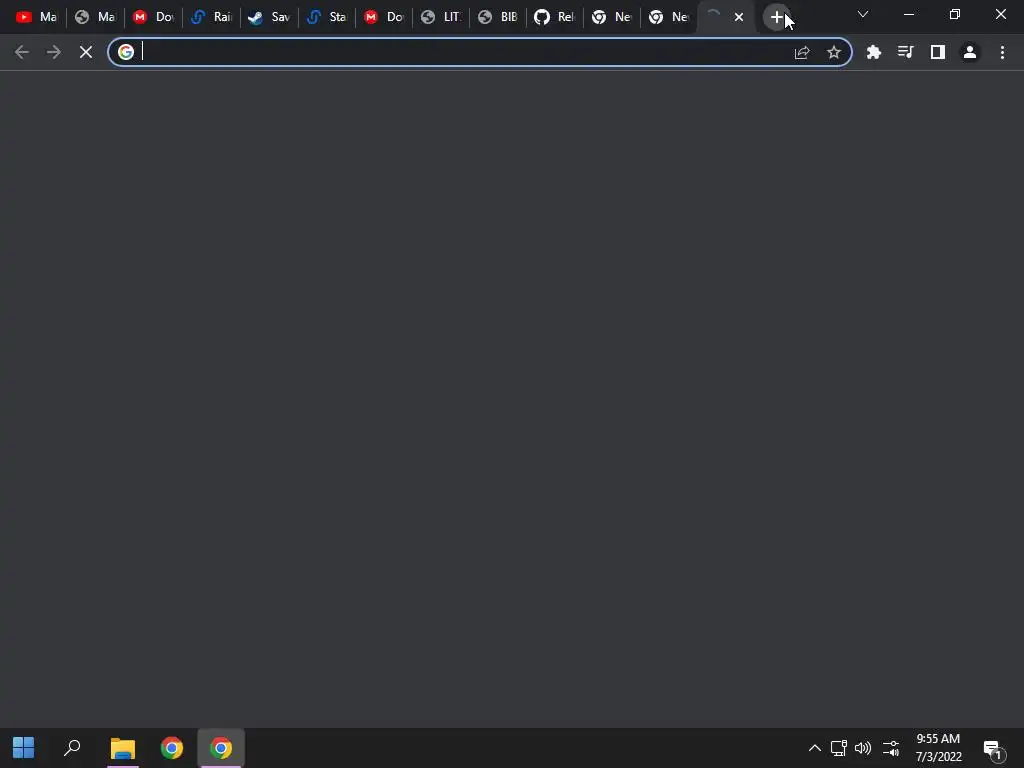
Task: Close the currently loading tab
Action: pos(739,17)
